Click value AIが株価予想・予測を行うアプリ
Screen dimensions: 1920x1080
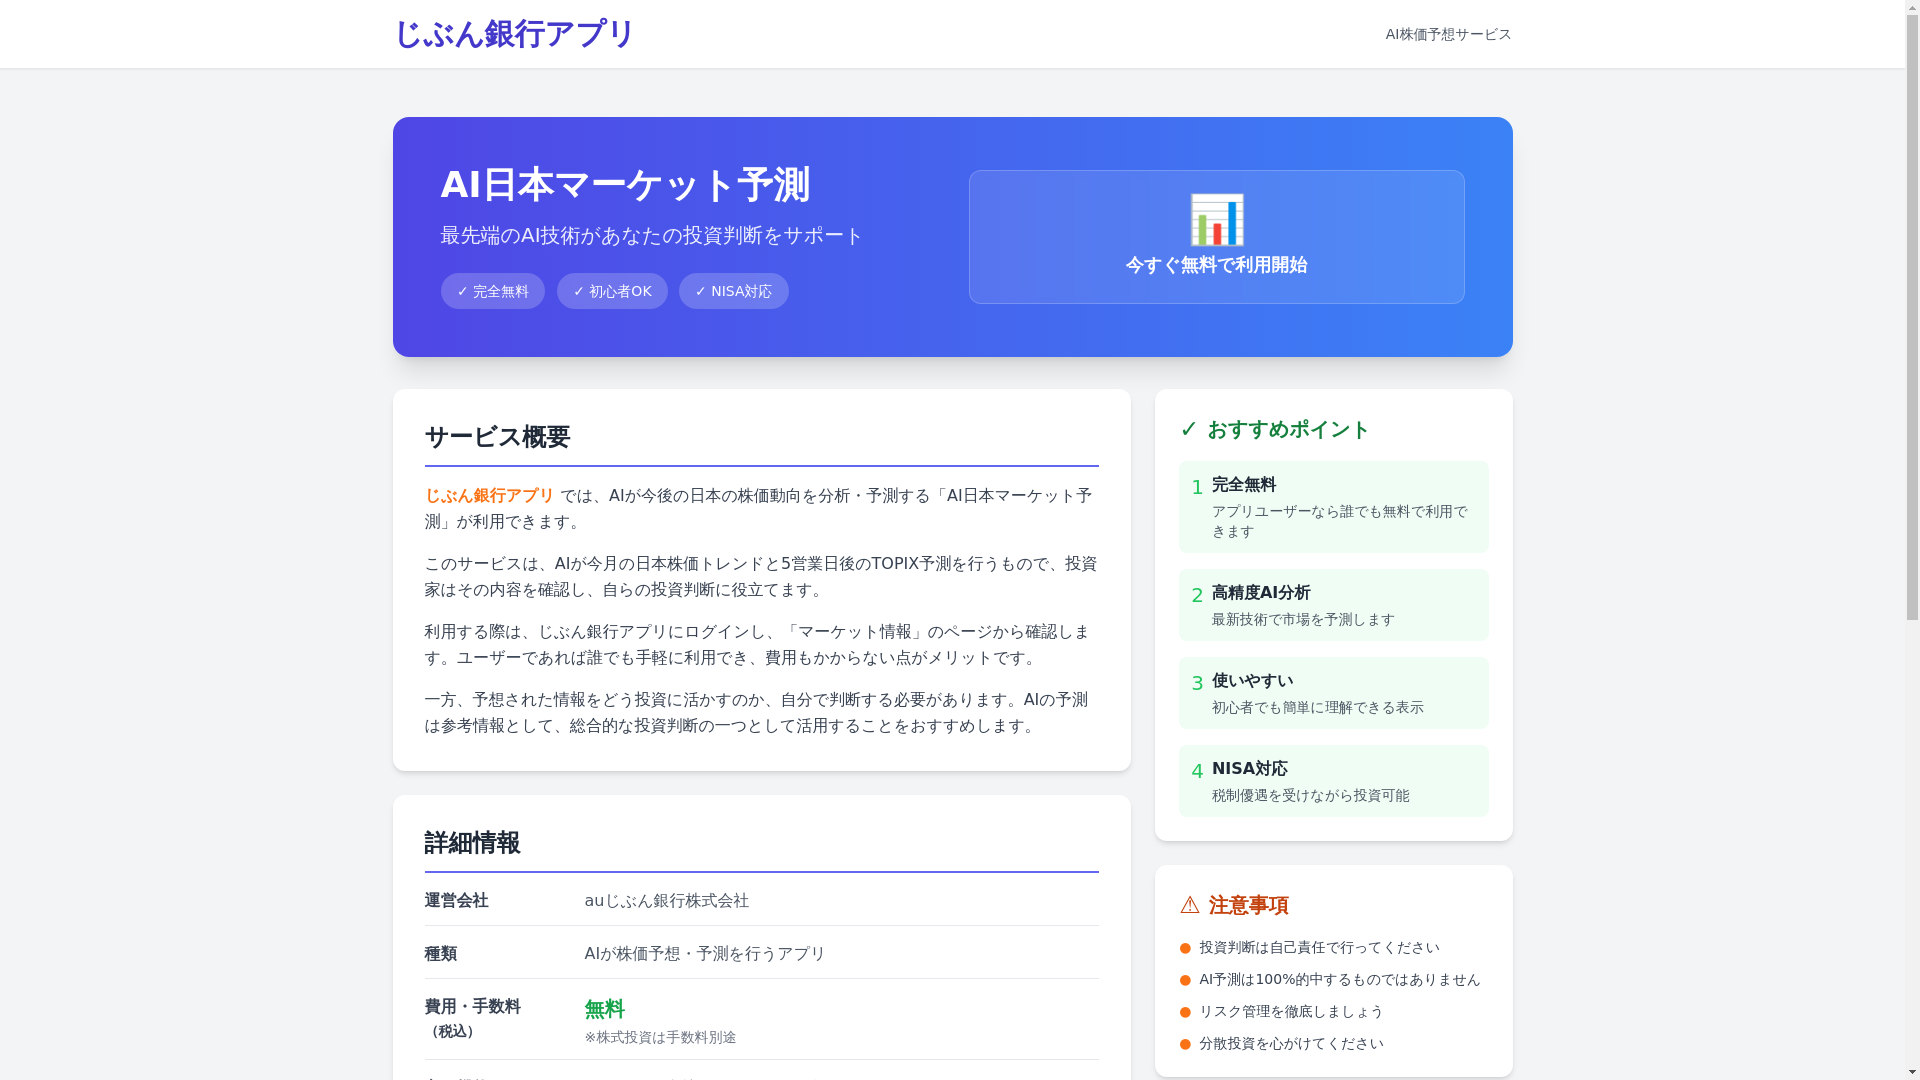(704, 954)
